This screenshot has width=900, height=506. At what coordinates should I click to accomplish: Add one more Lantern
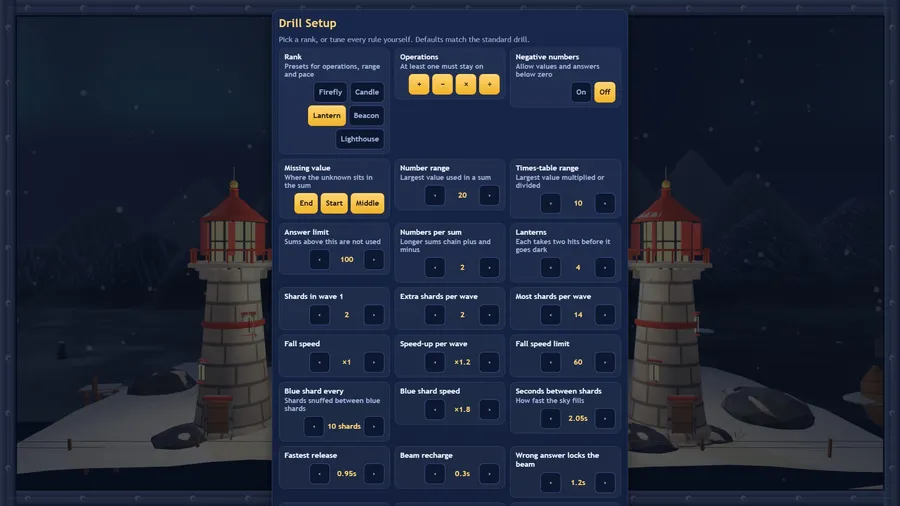point(605,267)
